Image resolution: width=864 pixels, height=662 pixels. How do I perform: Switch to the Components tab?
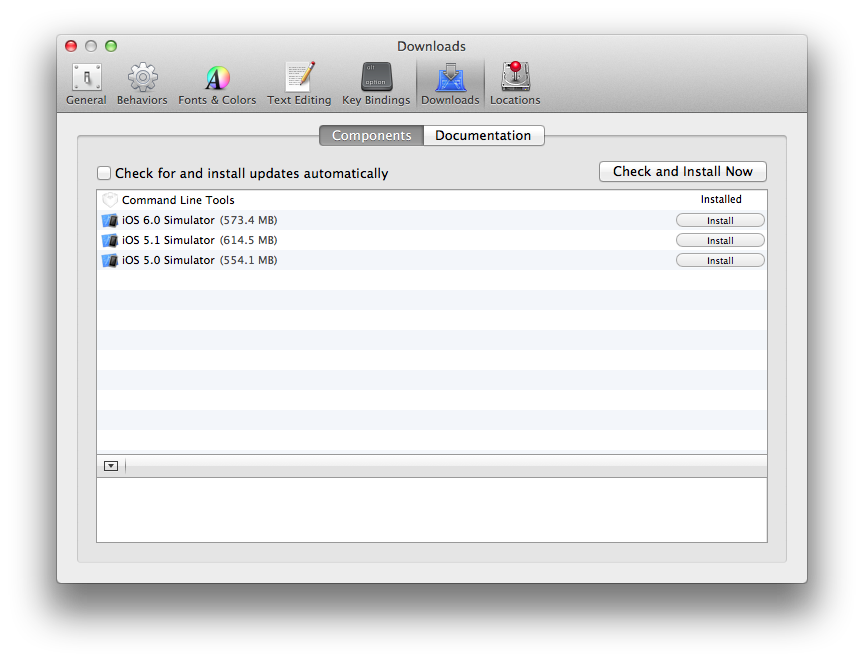coord(371,136)
